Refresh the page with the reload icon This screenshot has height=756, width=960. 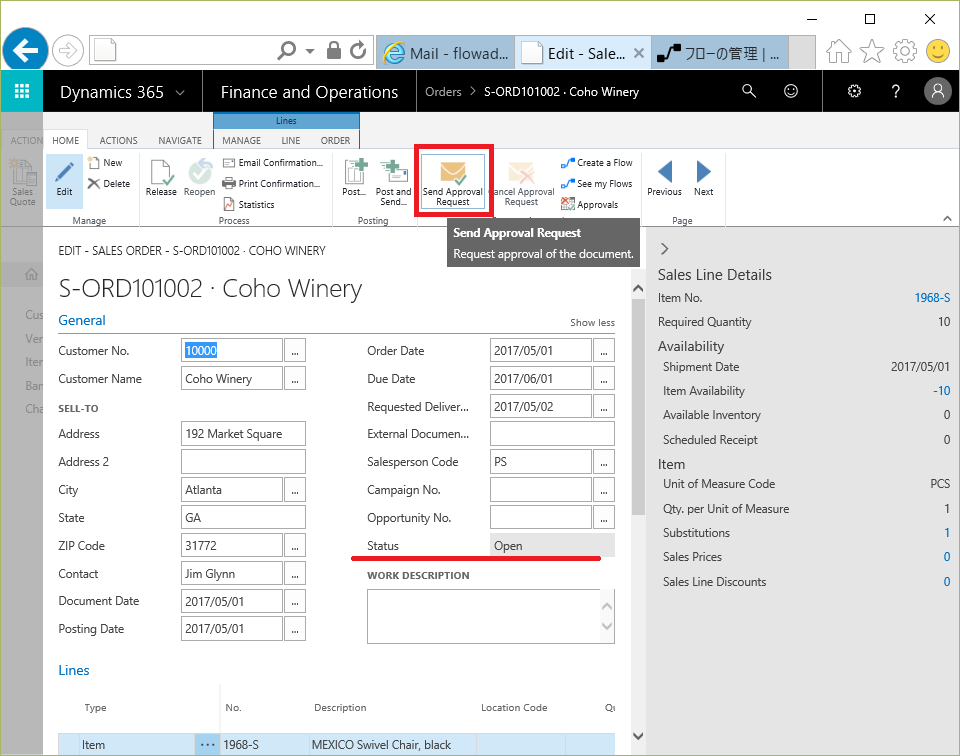point(358,50)
